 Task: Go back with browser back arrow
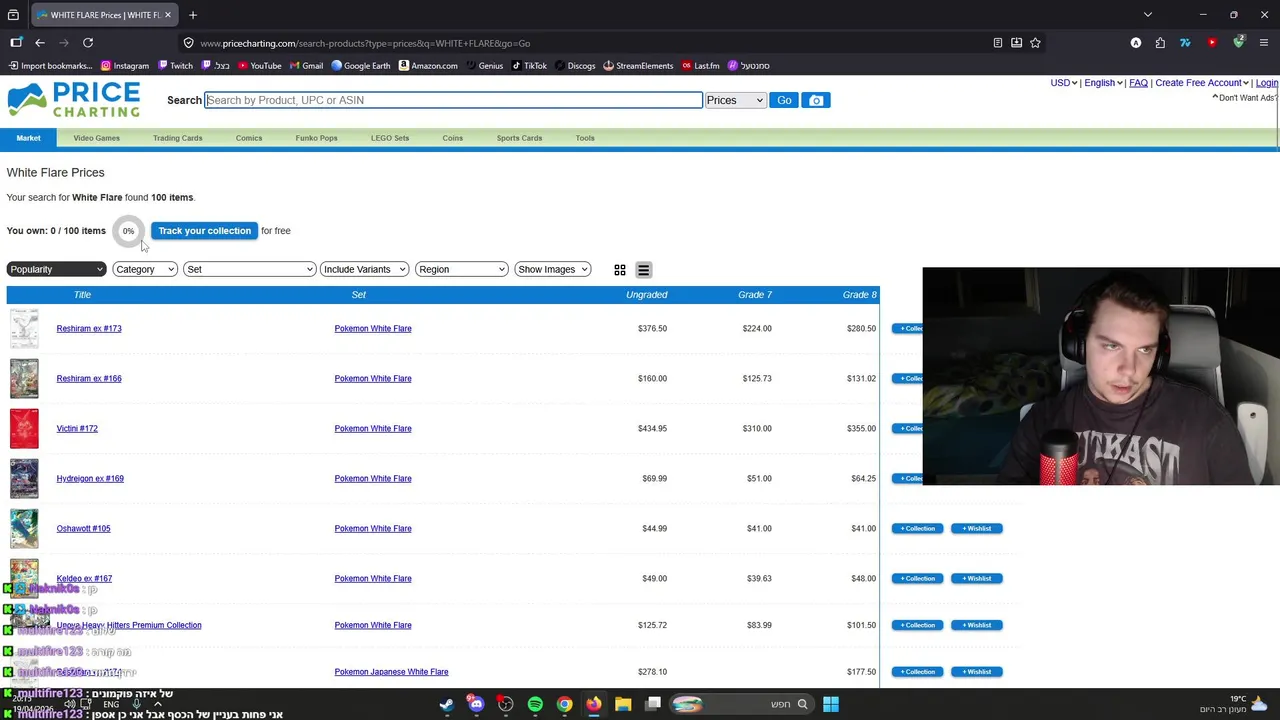pos(40,43)
